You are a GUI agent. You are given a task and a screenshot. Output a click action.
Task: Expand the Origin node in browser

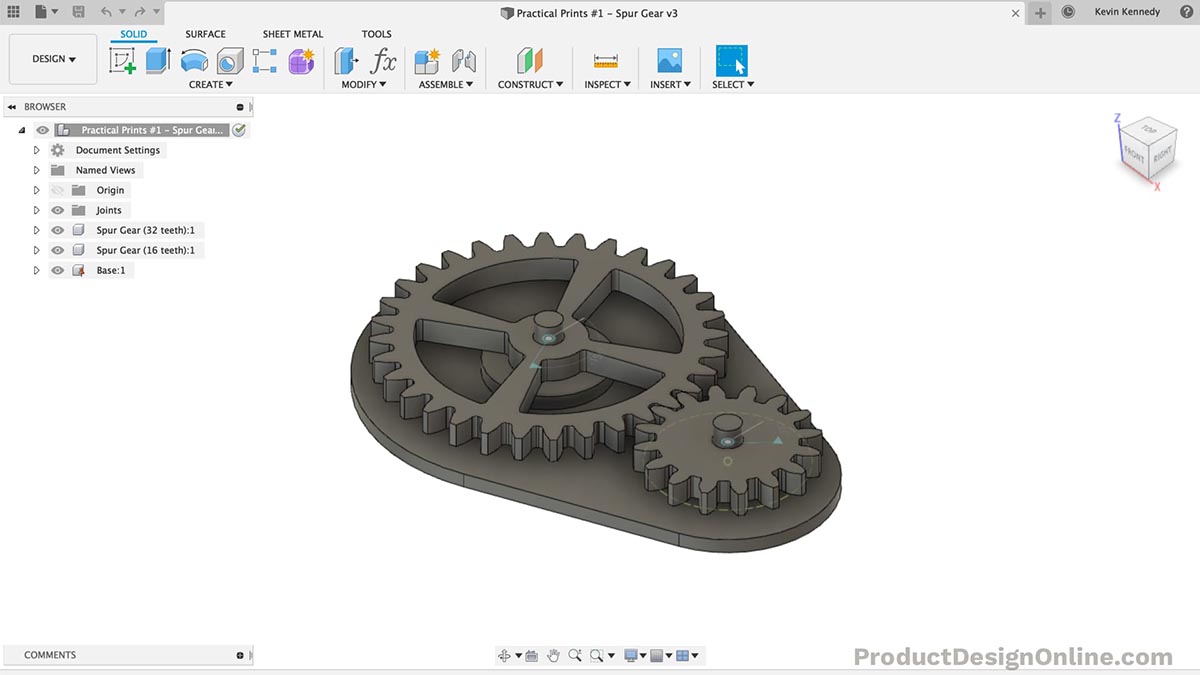click(x=35, y=189)
